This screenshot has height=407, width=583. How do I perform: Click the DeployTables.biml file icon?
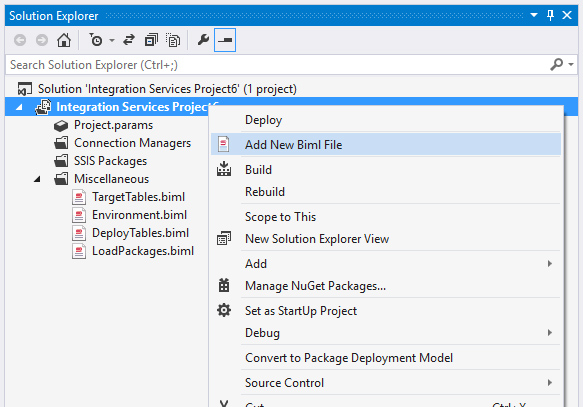[x=79, y=233]
